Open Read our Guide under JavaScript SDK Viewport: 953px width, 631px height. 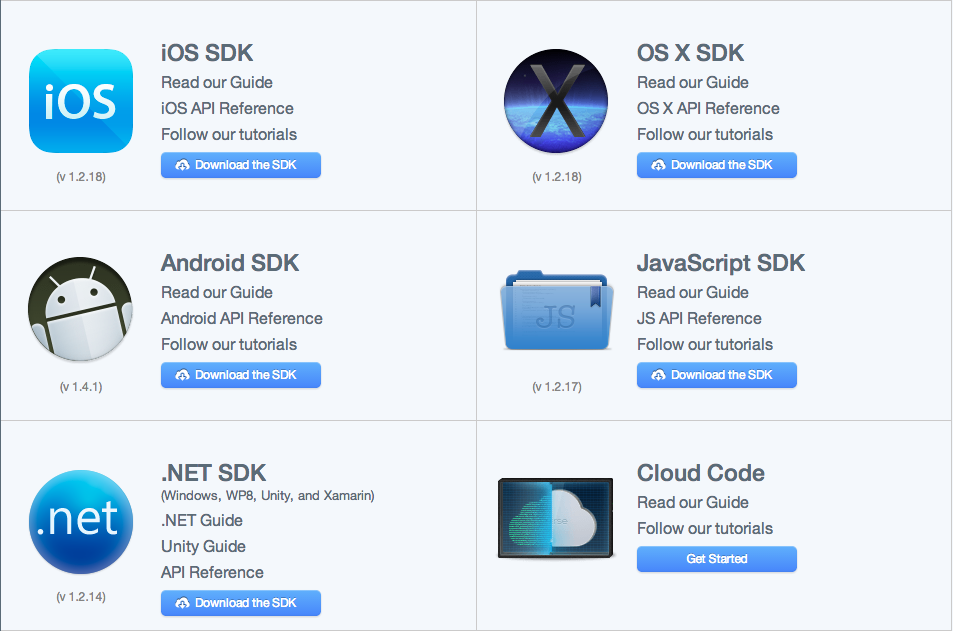point(693,292)
